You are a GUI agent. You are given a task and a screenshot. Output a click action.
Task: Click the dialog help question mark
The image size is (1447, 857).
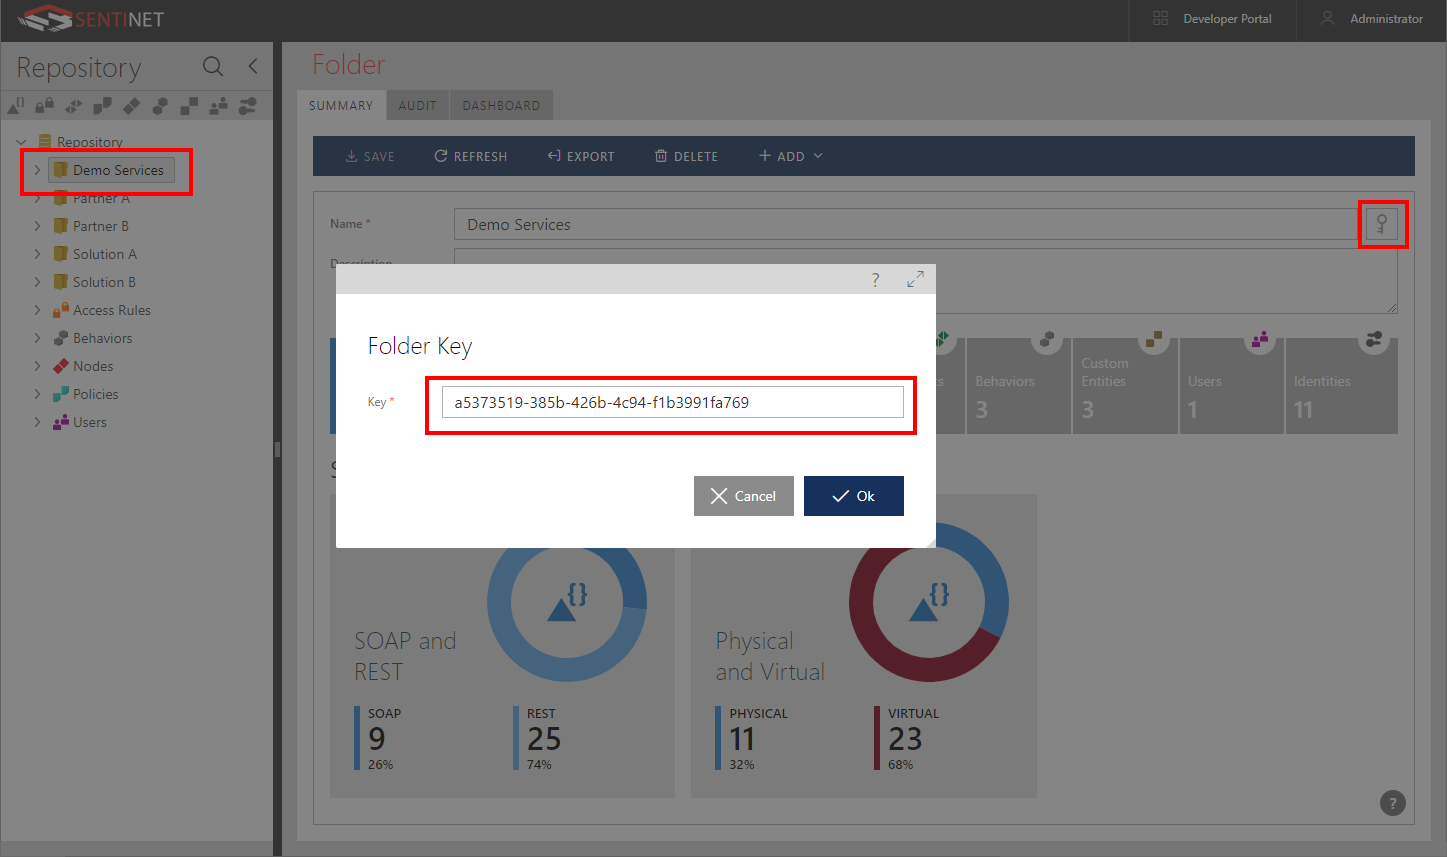coord(875,280)
